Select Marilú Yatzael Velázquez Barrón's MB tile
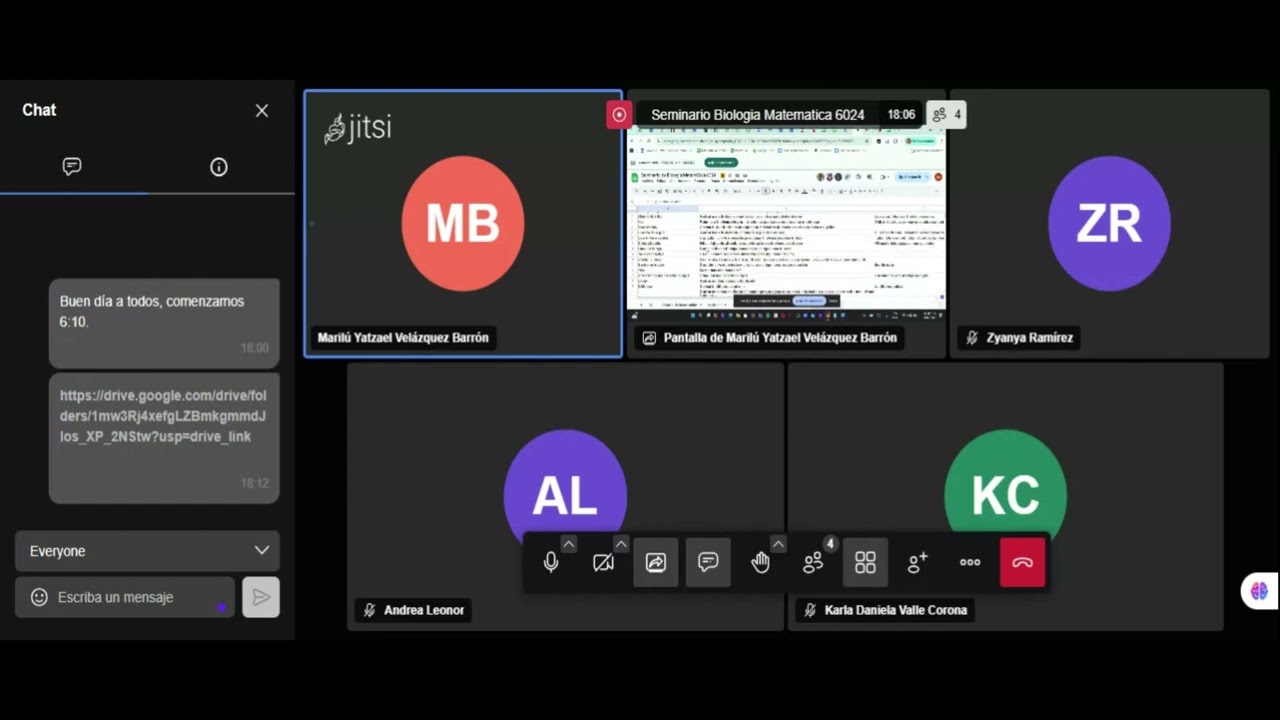The width and height of the screenshot is (1280, 720). pyautogui.click(x=463, y=223)
